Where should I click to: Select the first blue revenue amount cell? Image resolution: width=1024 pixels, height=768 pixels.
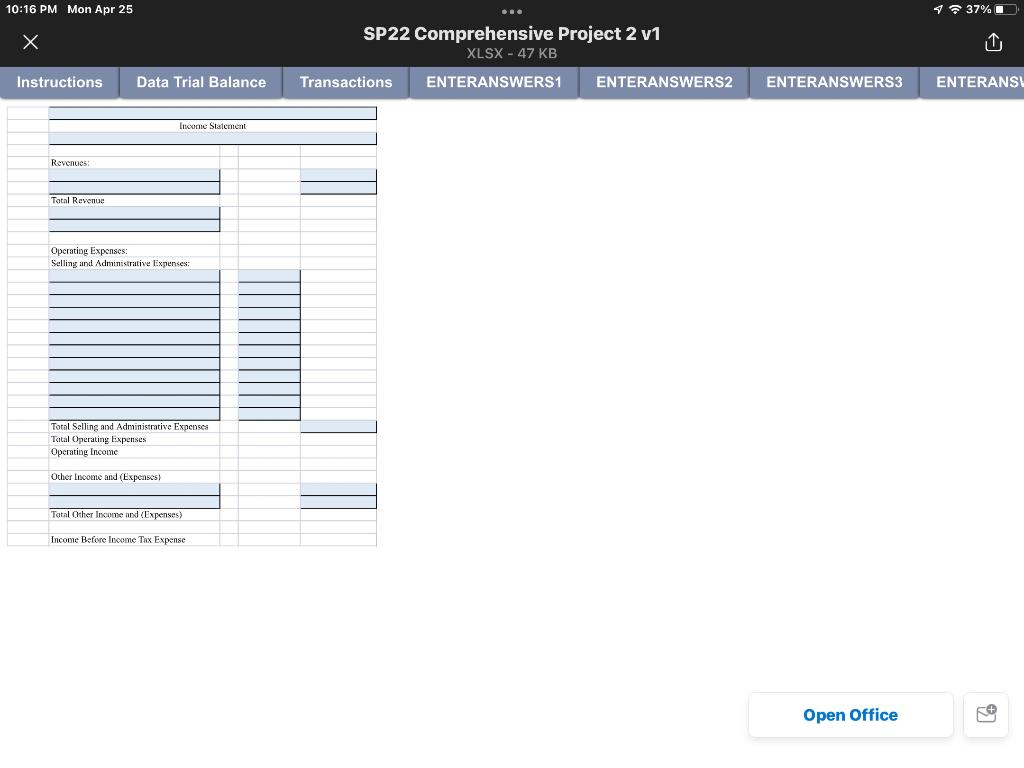(338, 176)
